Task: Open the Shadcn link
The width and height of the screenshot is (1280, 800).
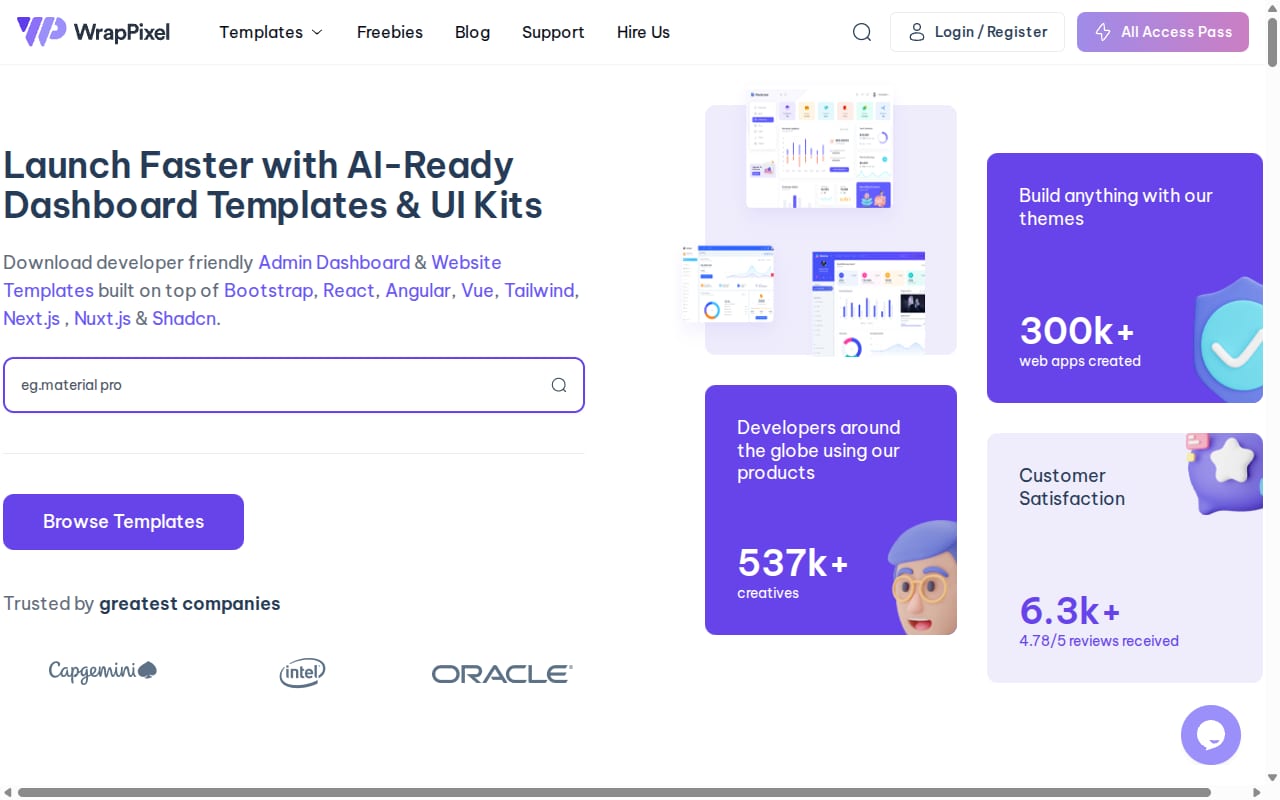Action: pyautogui.click(x=184, y=318)
